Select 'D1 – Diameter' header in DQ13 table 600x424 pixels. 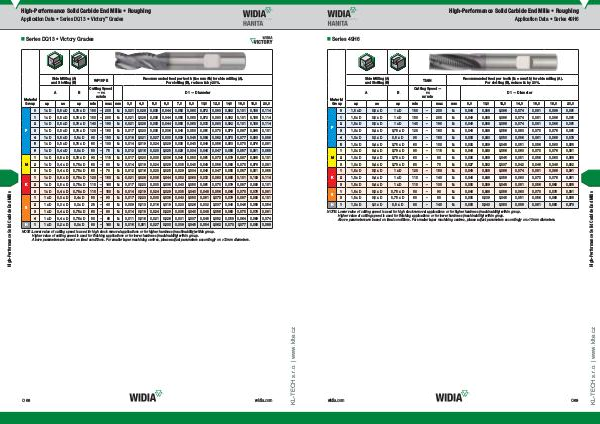197,93
